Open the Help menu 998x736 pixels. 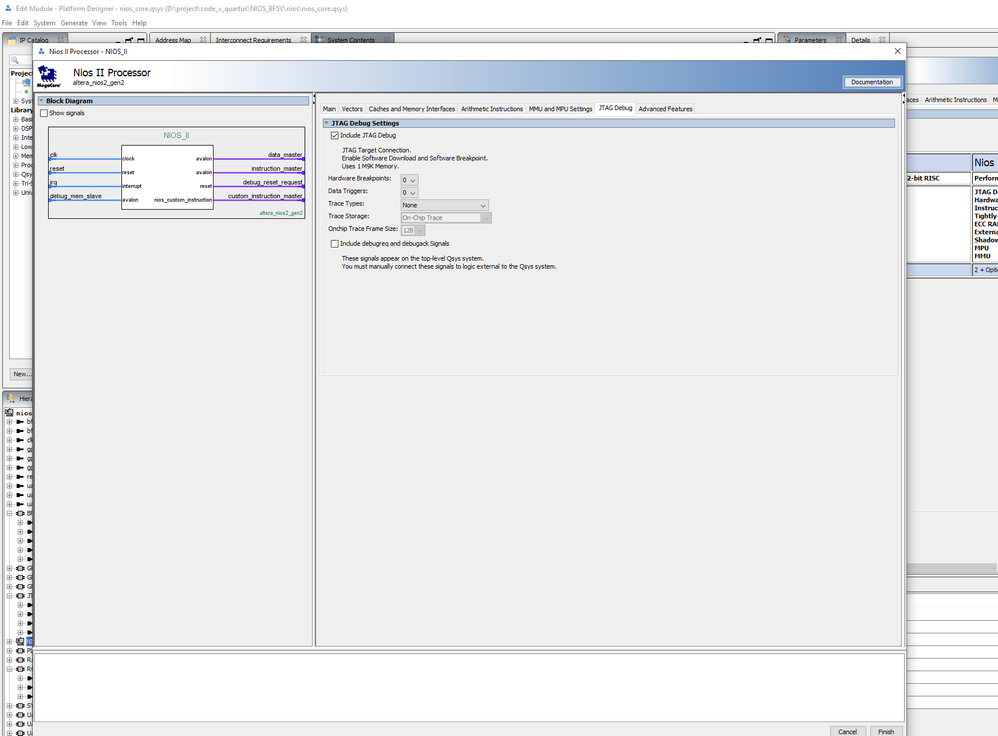[x=139, y=23]
